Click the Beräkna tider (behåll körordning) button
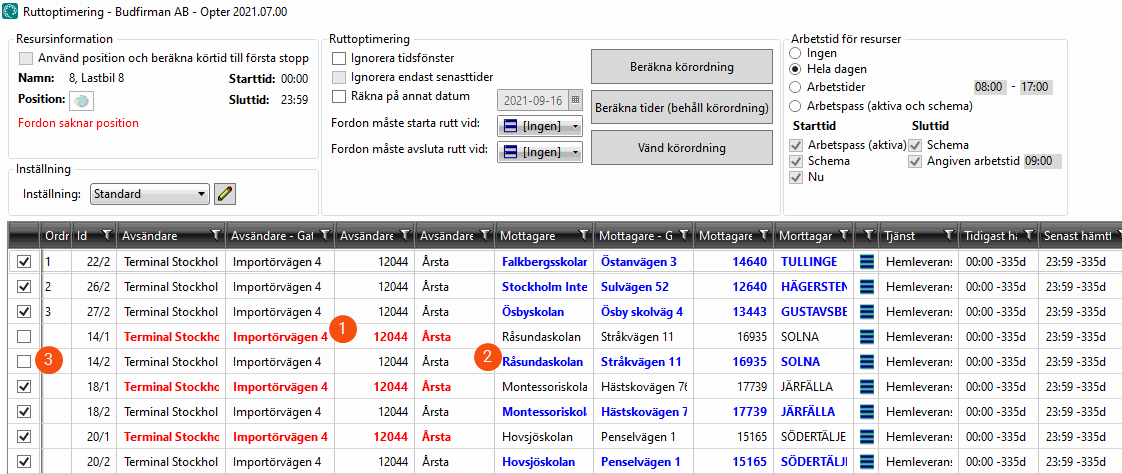This screenshot has height=474, width=1122. click(x=681, y=107)
